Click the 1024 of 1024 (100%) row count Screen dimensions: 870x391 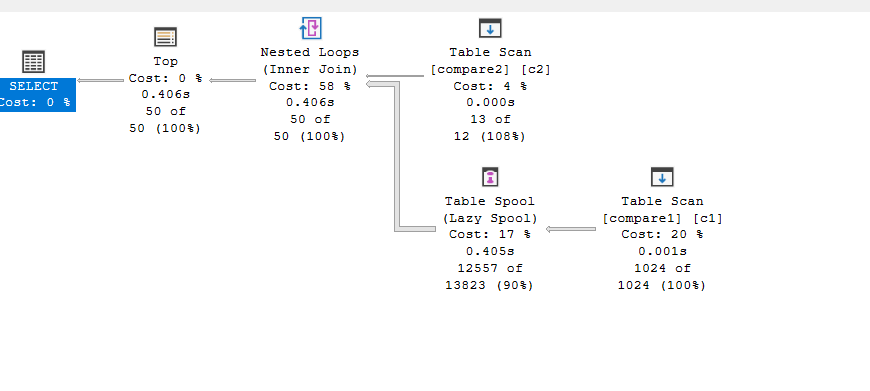click(662, 277)
